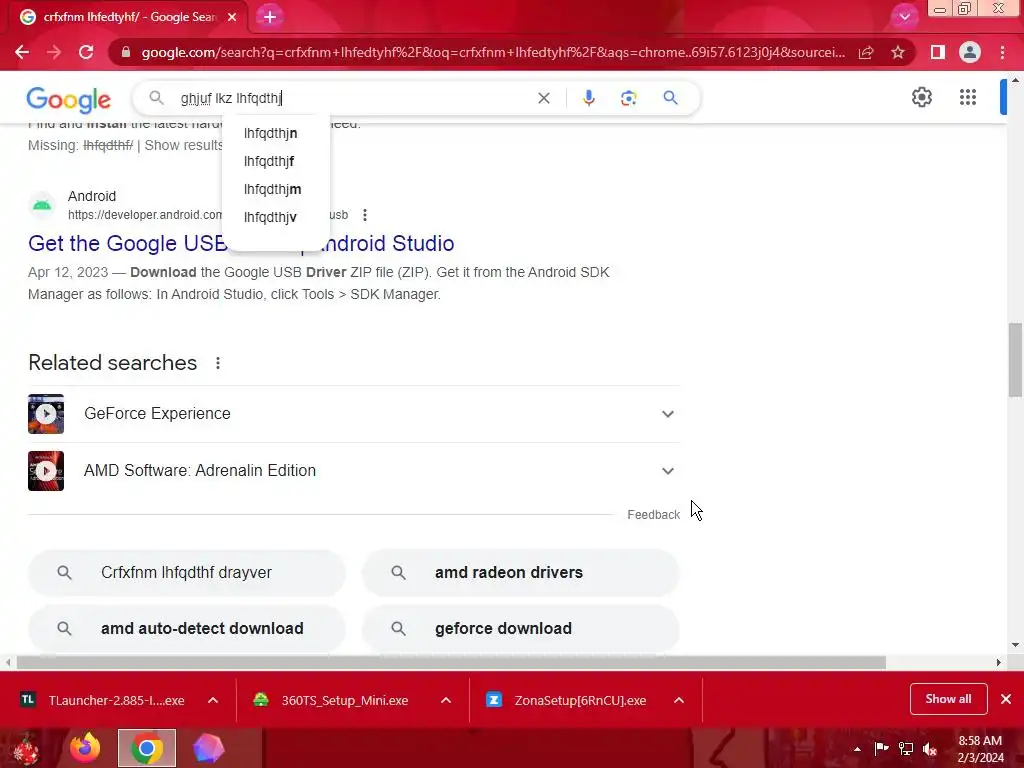Reload the page with the refresh icon
Screen dimensions: 1024x768
pyautogui.click(x=86, y=52)
